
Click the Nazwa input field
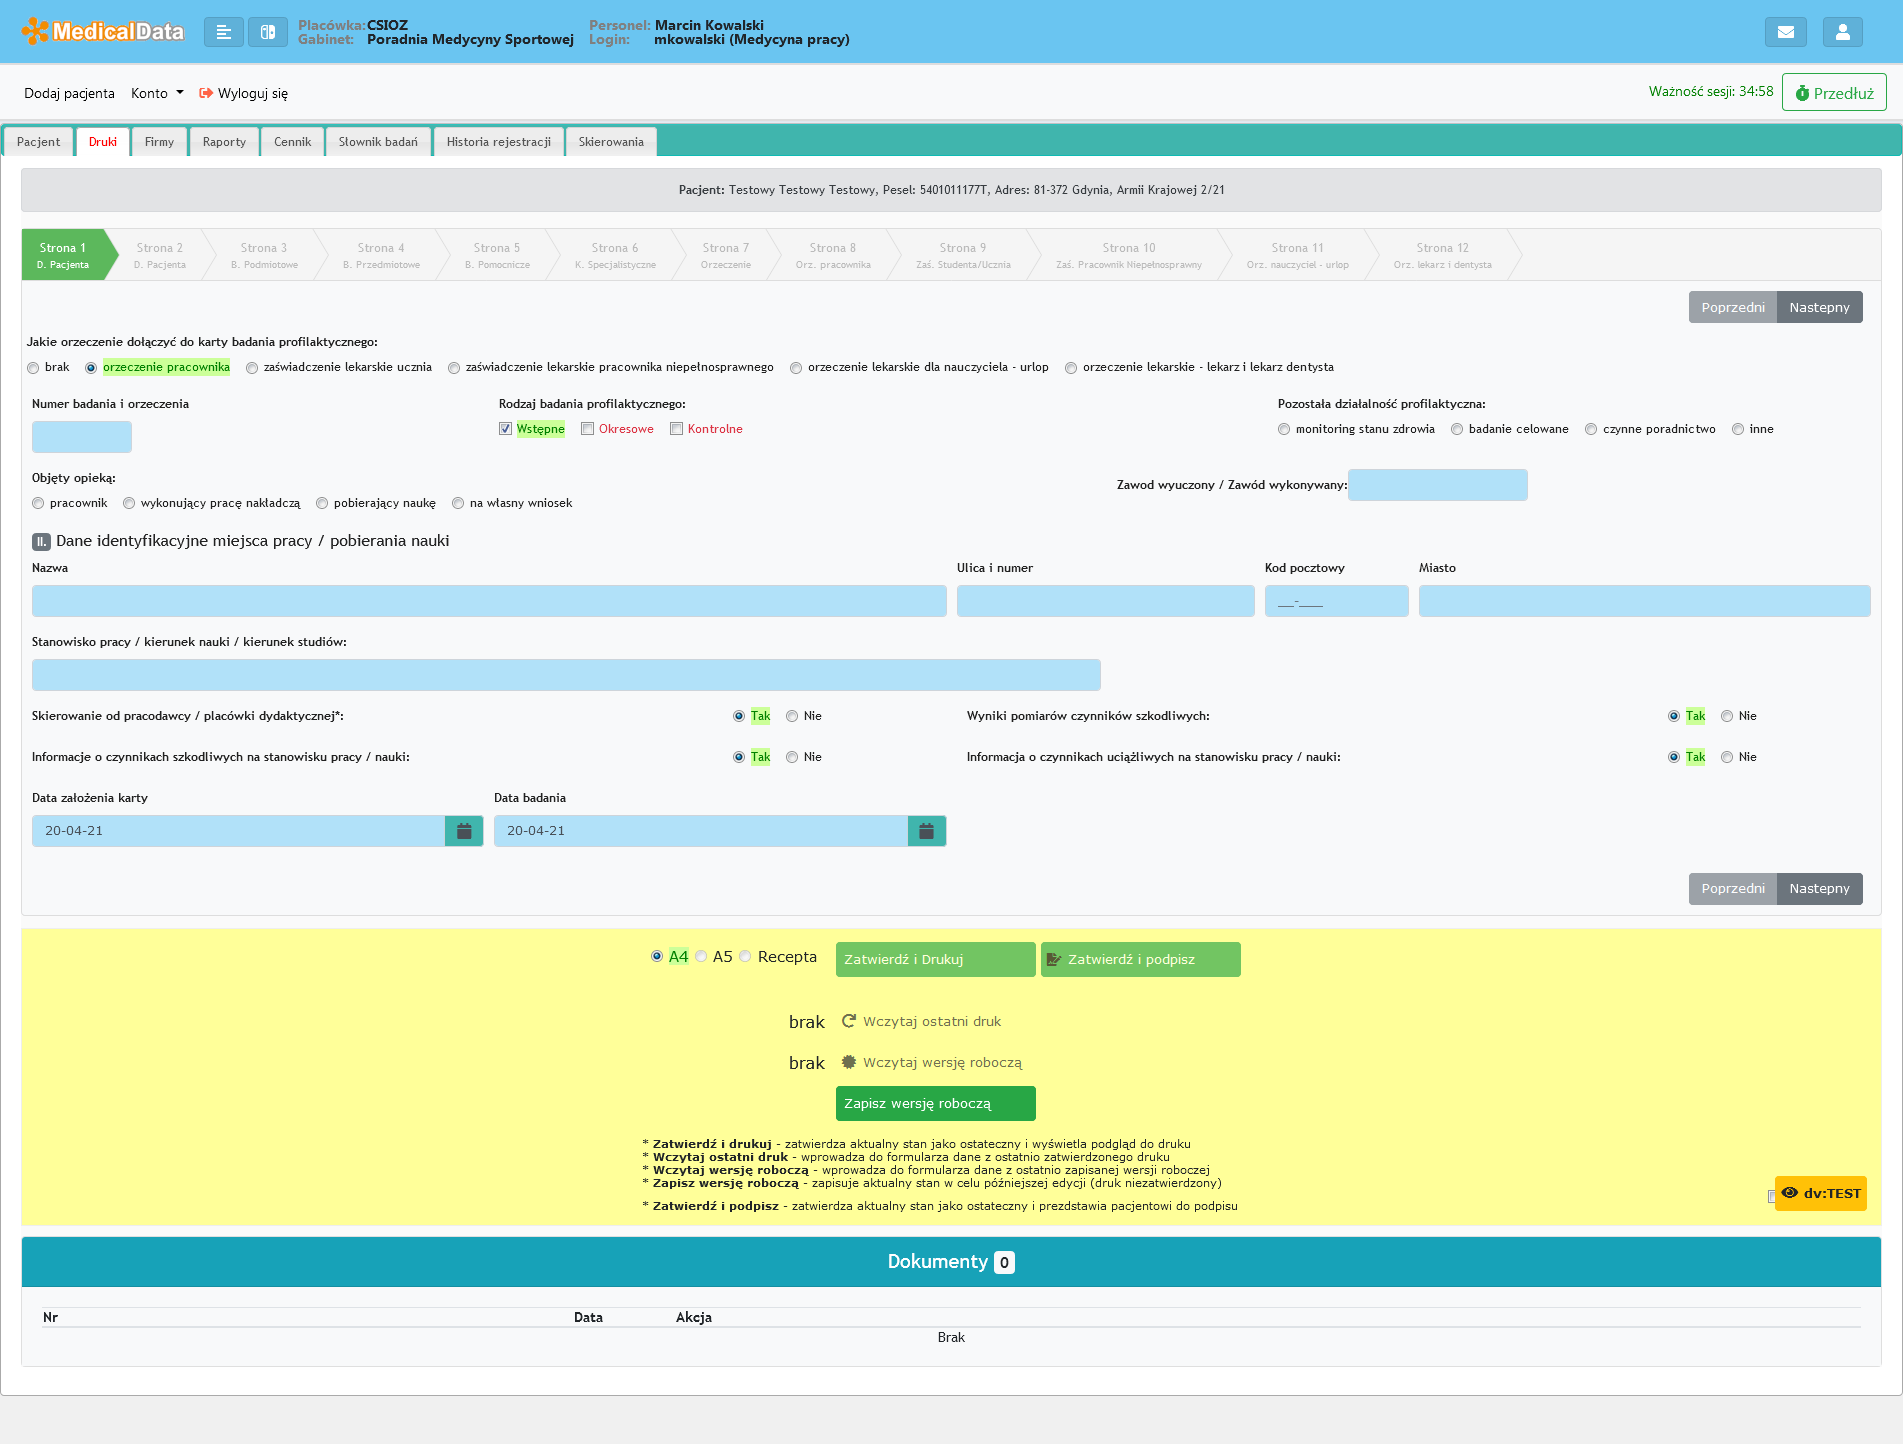[489, 601]
